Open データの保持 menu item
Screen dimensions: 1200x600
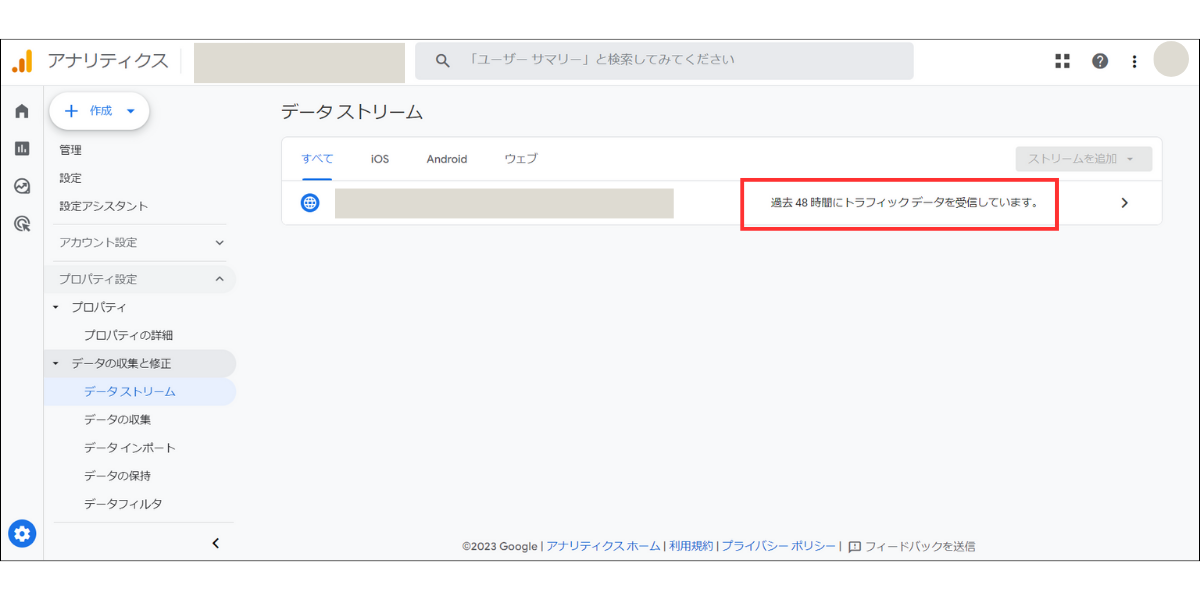(118, 475)
